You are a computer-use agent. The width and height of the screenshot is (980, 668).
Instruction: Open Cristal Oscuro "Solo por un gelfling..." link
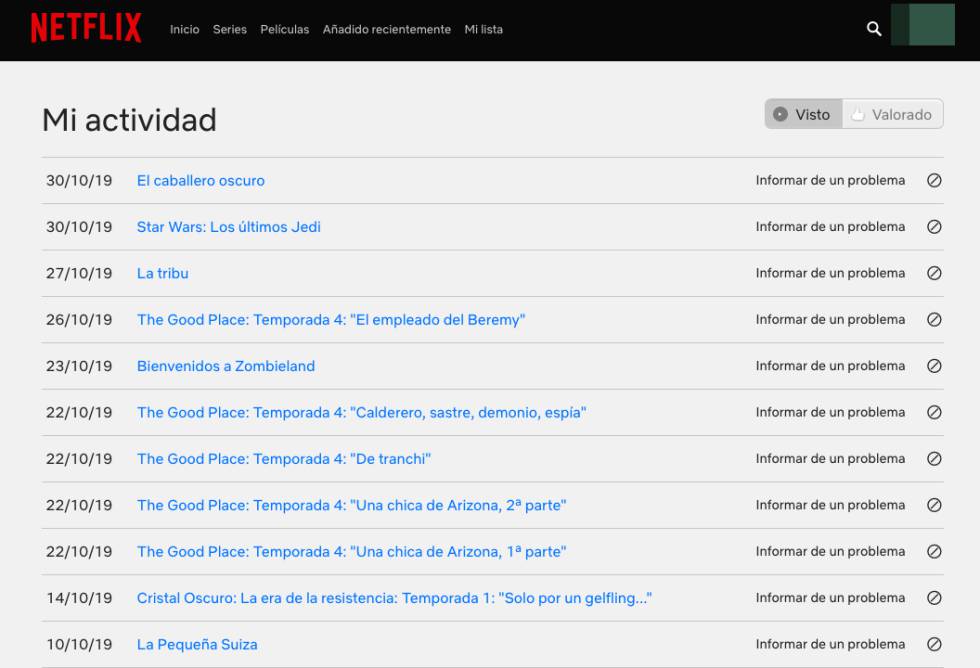(394, 598)
